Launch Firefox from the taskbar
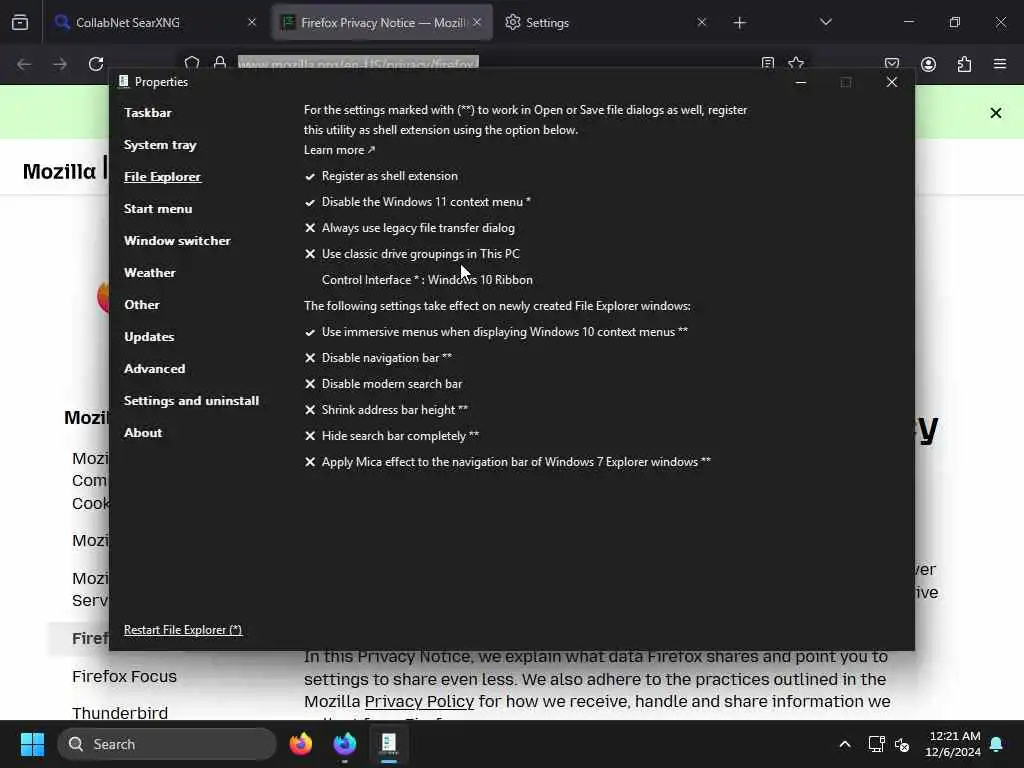Viewport: 1024px width, 768px height. tap(300, 744)
